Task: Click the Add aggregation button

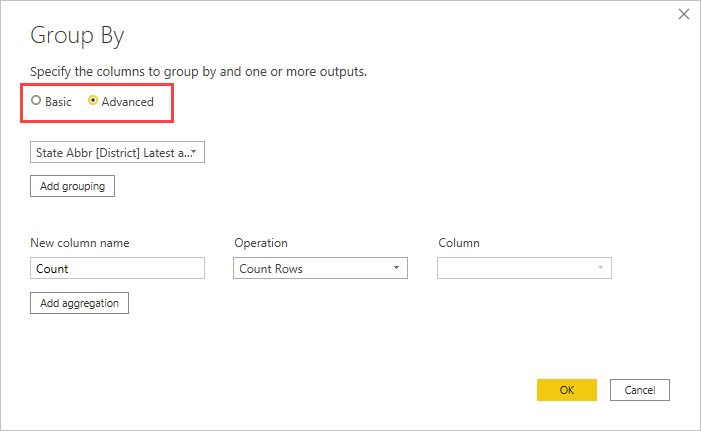Action: click(x=79, y=302)
